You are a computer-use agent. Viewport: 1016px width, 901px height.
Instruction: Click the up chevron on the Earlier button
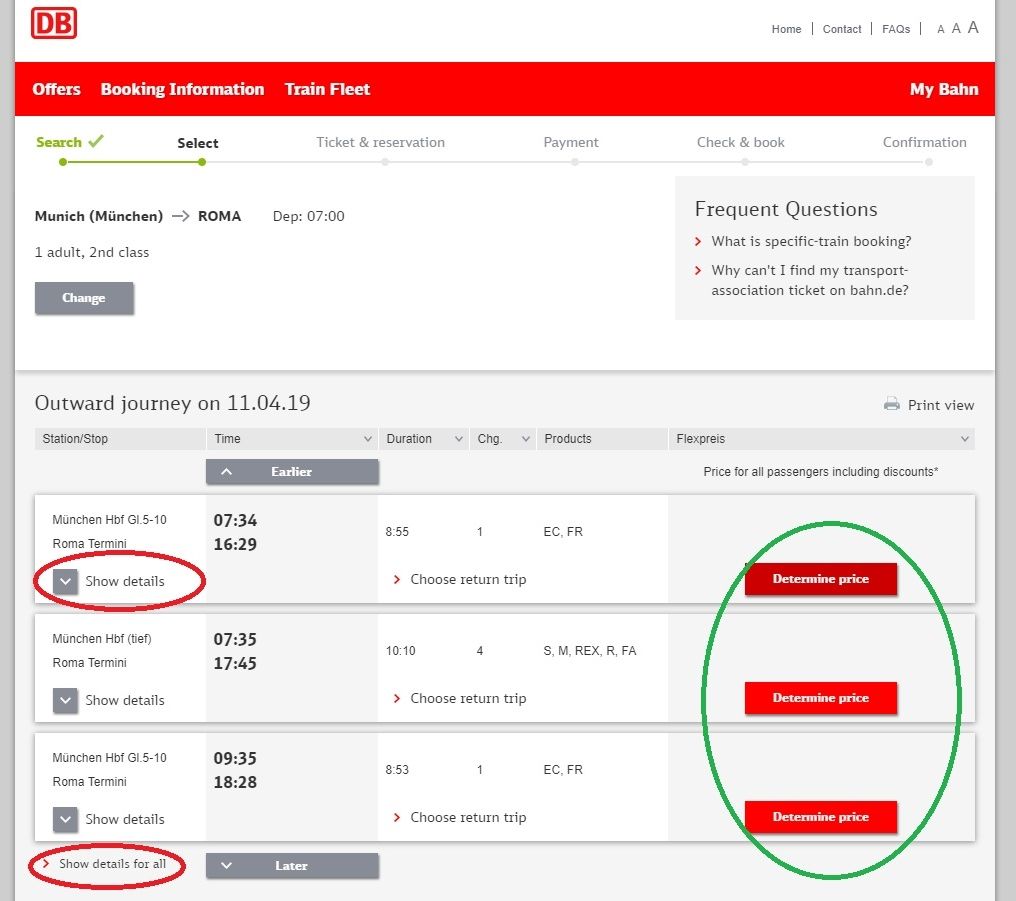(x=225, y=470)
